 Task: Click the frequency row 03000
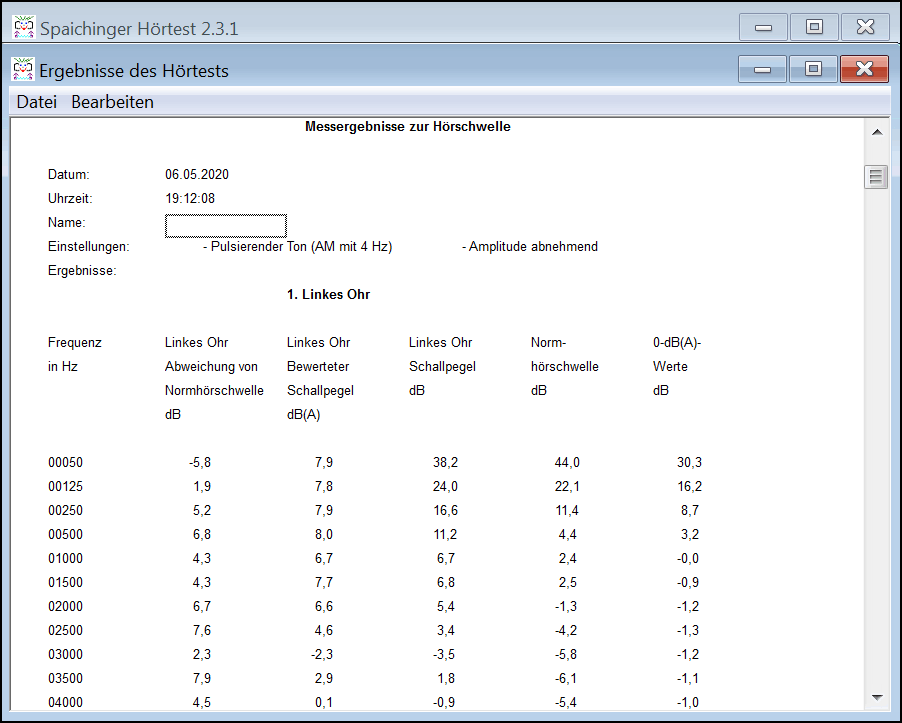(x=66, y=655)
